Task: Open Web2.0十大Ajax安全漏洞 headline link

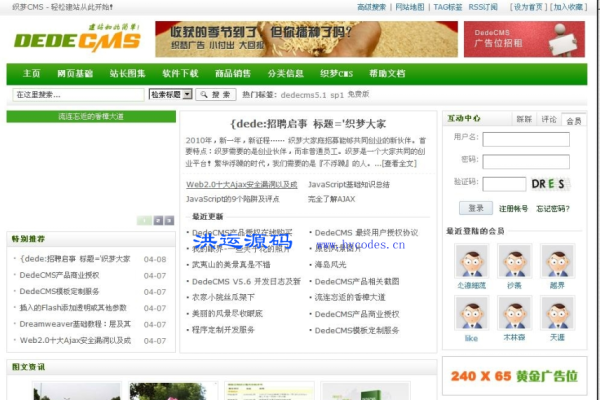Action: click(241, 184)
